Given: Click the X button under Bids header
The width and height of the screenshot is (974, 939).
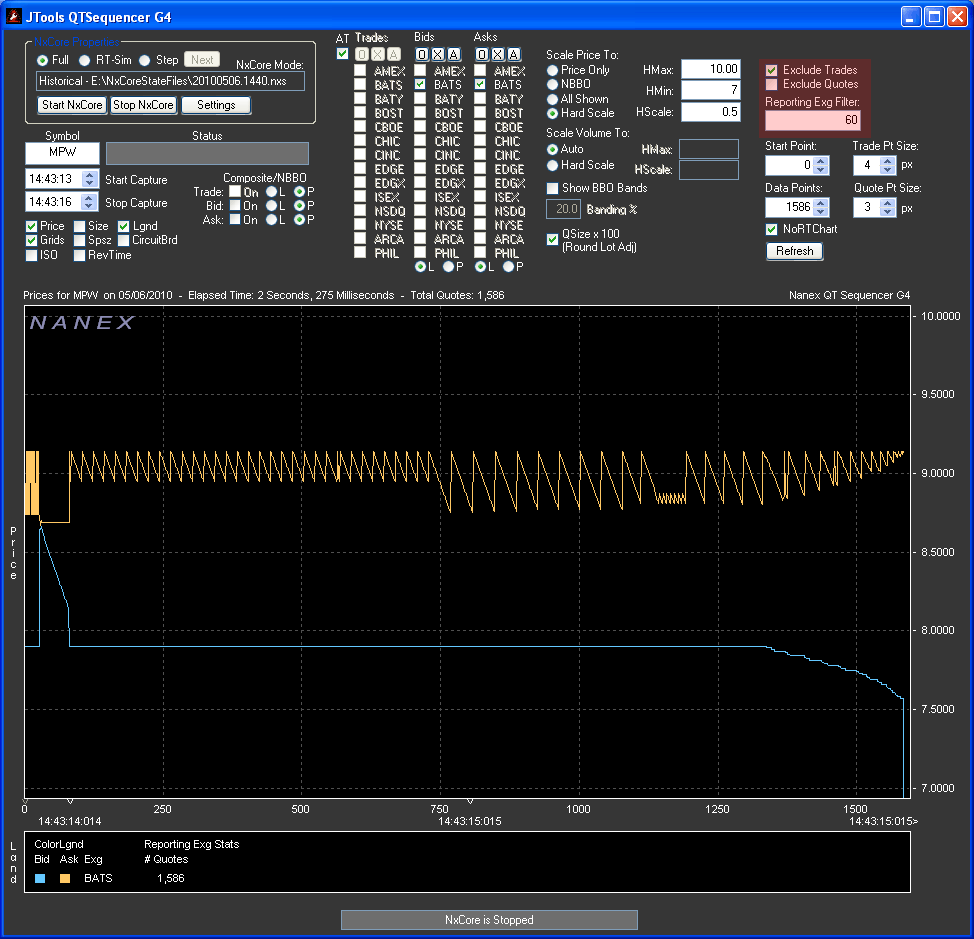Looking at the screenshot, I should click(x=438, y=55).
